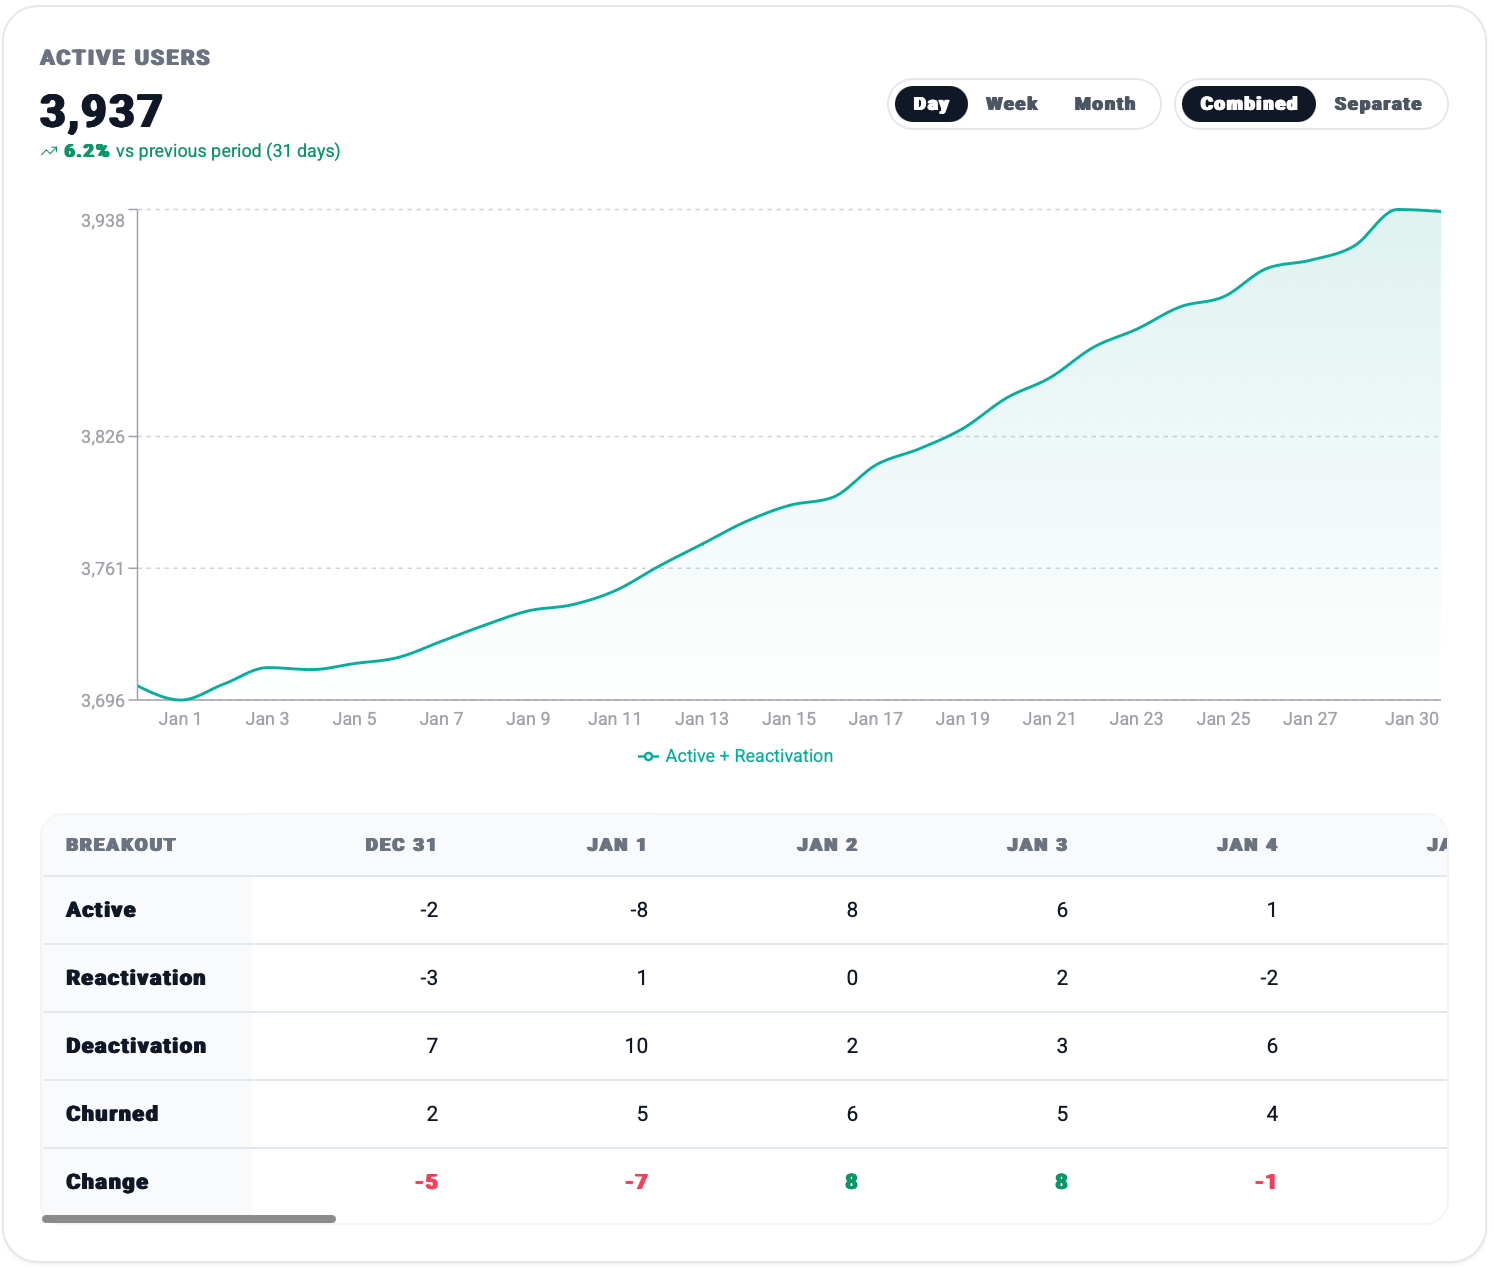Select the Reactivation row label
This screenshot has height=1268, width=1494.
pyautogui.click(x=136, y=978)
